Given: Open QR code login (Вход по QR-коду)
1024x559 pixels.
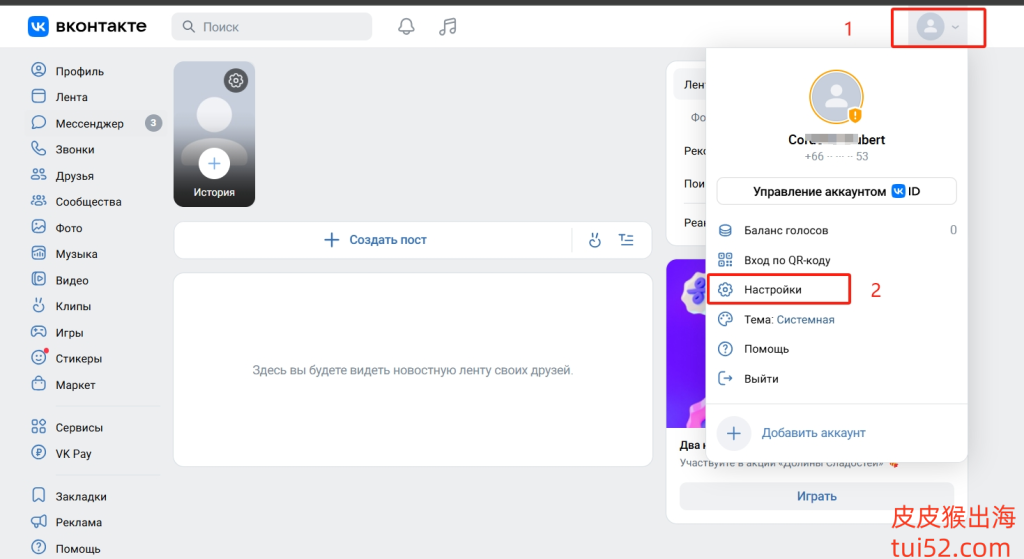Looking at the screenshot, I should tap(786, 260).
